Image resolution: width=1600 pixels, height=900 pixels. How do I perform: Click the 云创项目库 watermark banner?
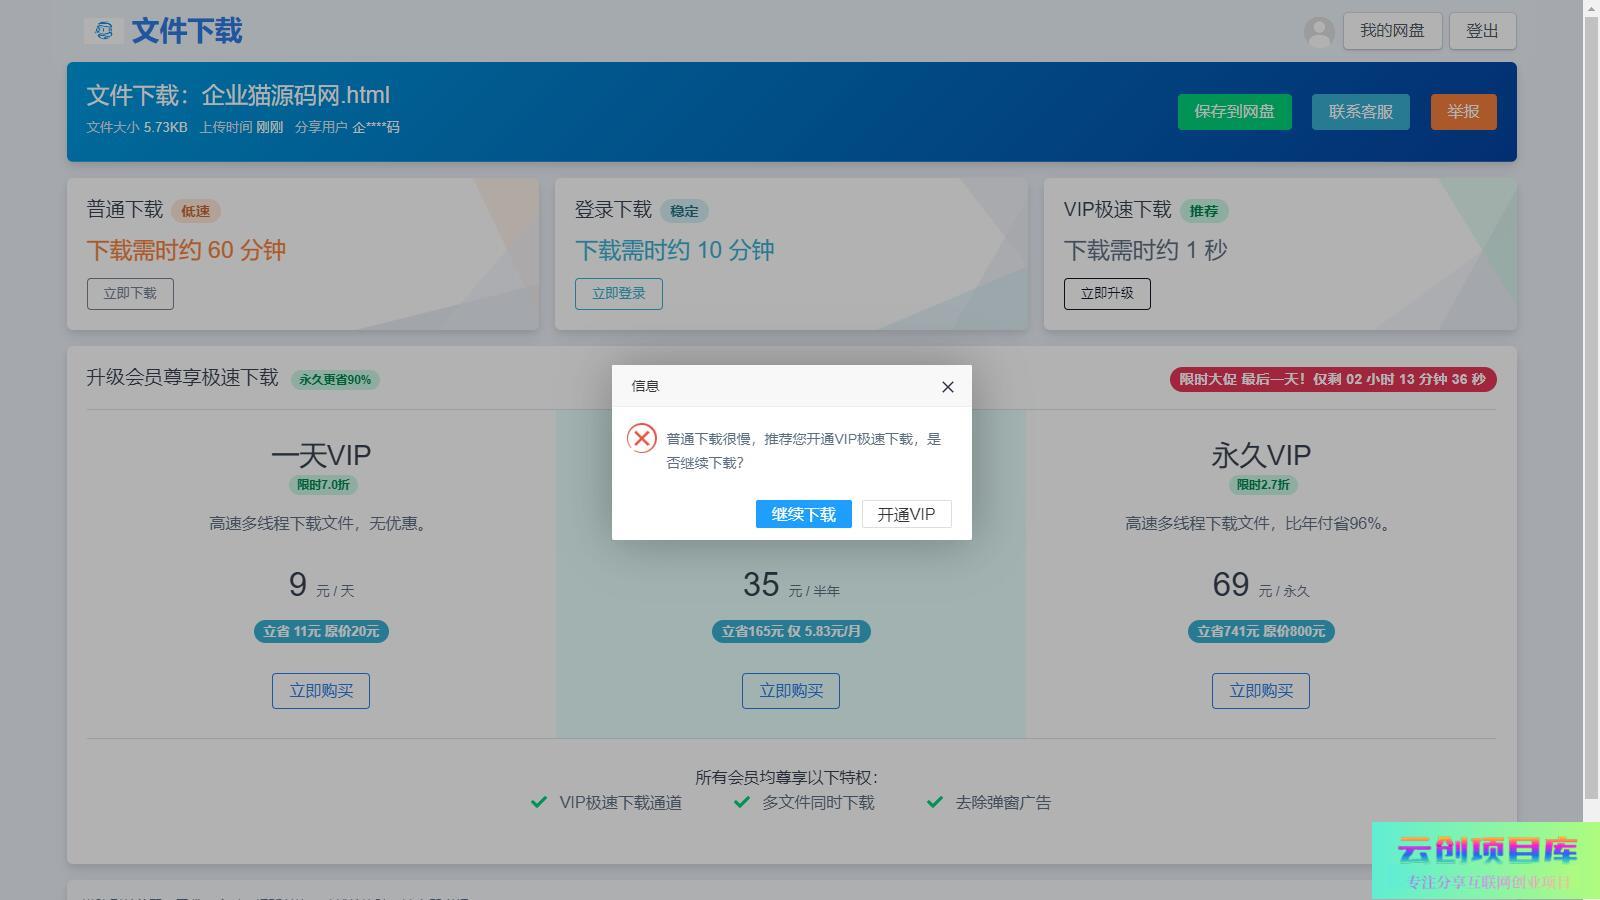coord(1485,860)
